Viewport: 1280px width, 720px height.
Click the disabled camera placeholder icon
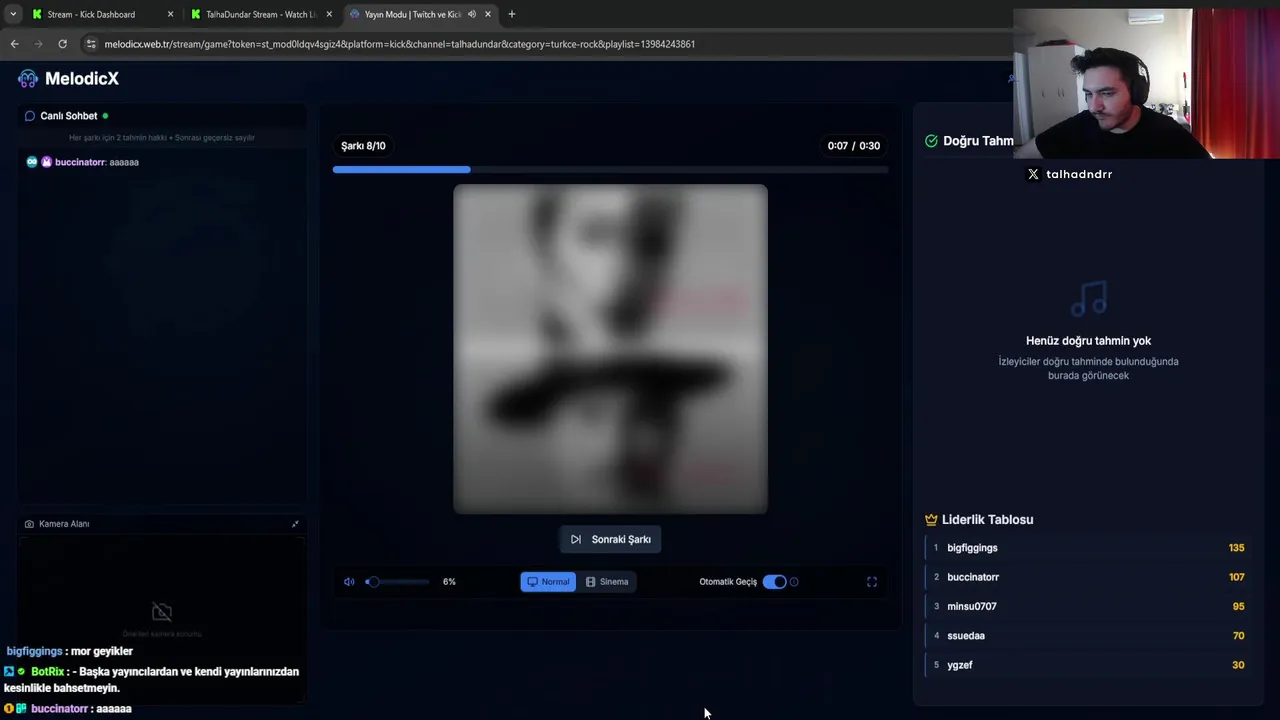(x=162, y=611)
